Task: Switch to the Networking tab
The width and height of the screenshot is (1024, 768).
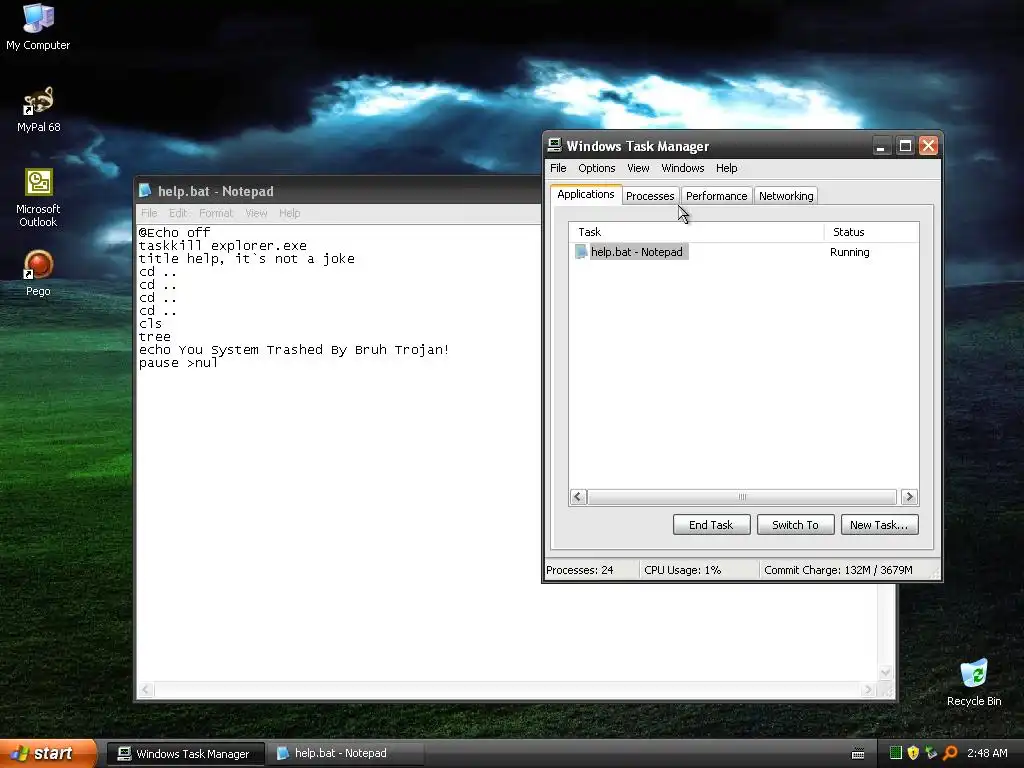Action: (x=786, y=196)
